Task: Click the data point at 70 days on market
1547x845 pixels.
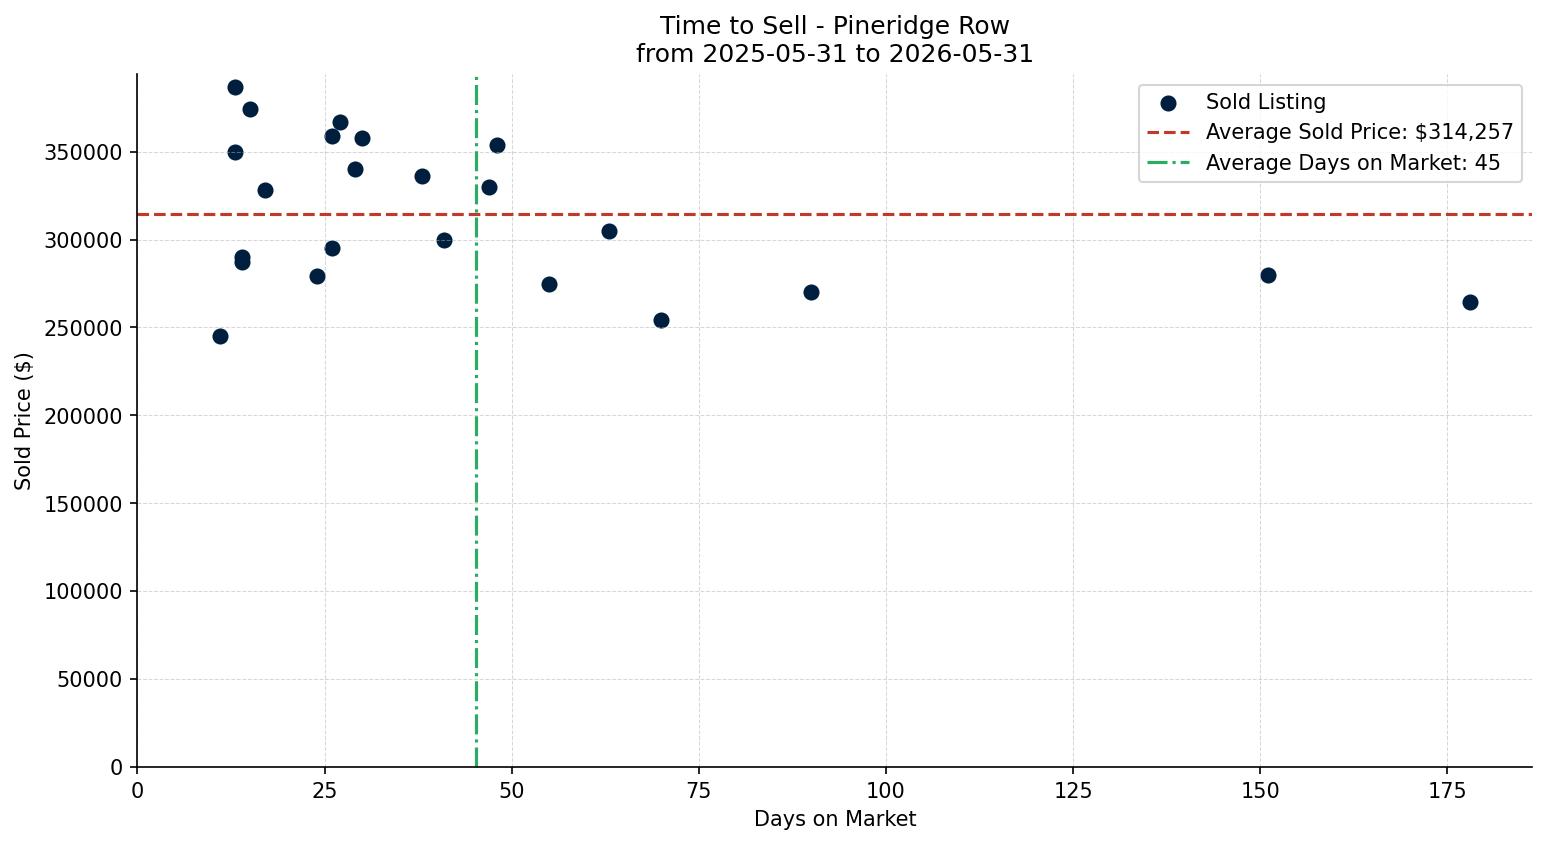Action: (661, 320)
